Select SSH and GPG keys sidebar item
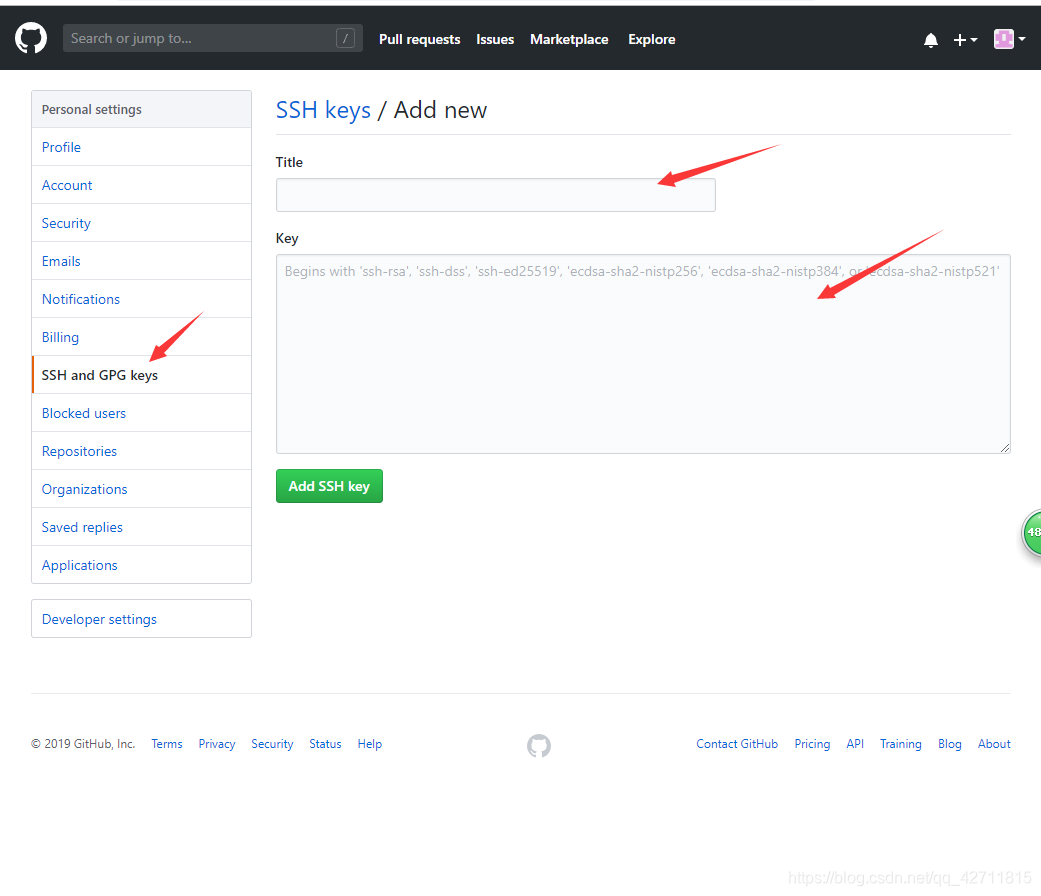This screenshot has height=896, width=1041. pyautogui.click(x=141, y=375)
